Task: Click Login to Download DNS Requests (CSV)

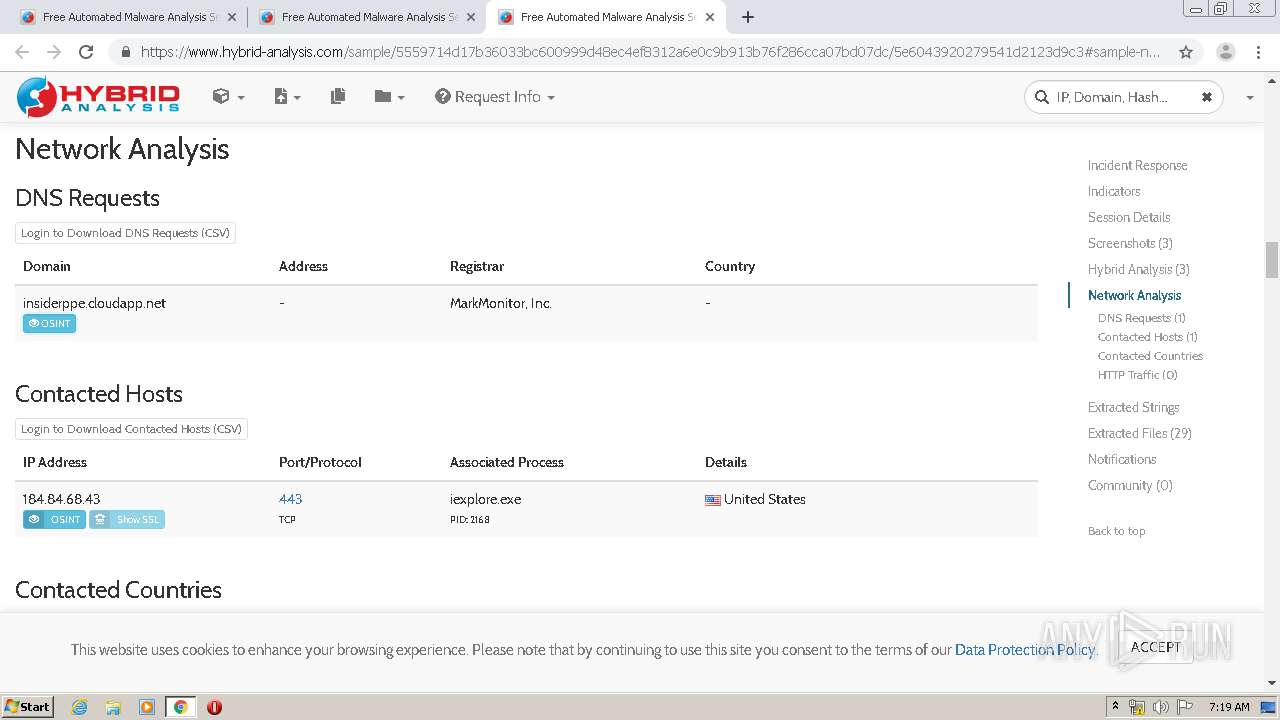Action: click(x=125, y=233)
